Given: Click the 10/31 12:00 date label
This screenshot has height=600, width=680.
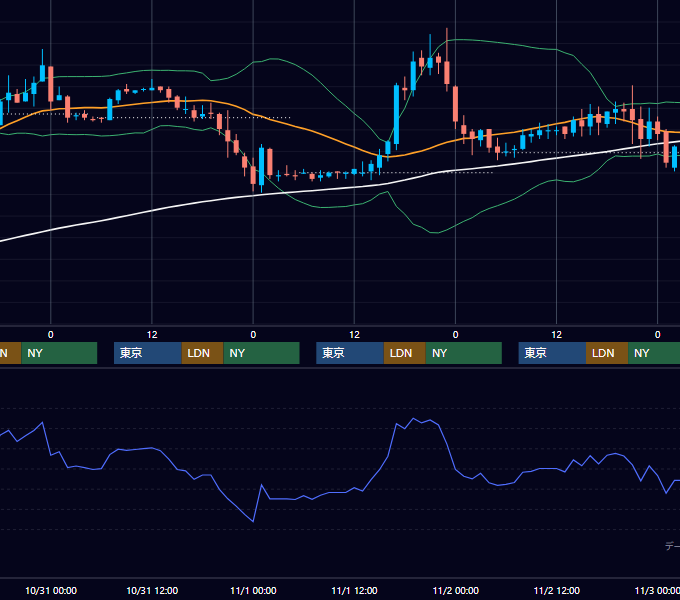Looking at the screenshot, I should (152, 590).
